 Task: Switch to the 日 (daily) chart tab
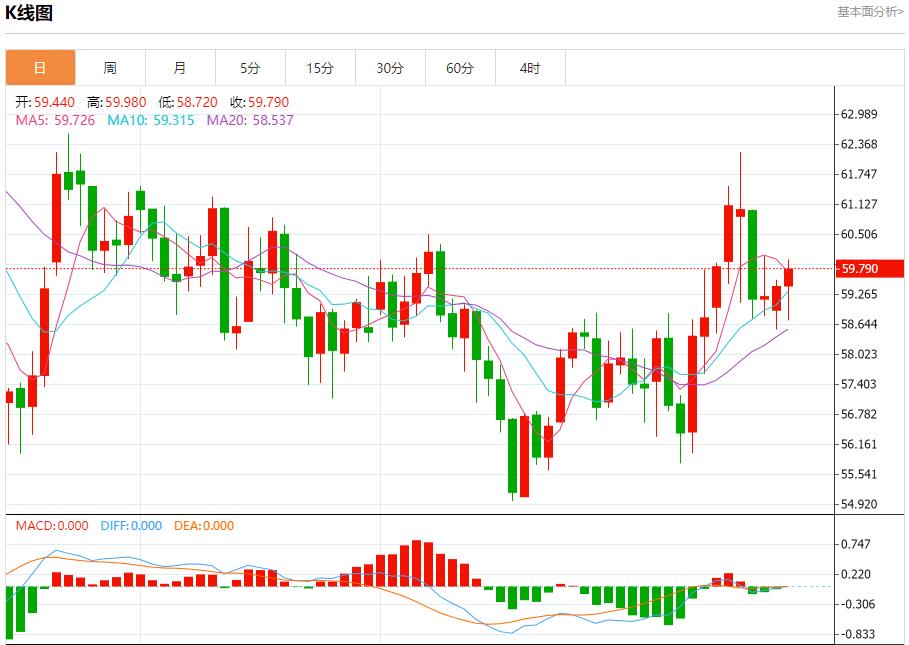click(40, 68)
